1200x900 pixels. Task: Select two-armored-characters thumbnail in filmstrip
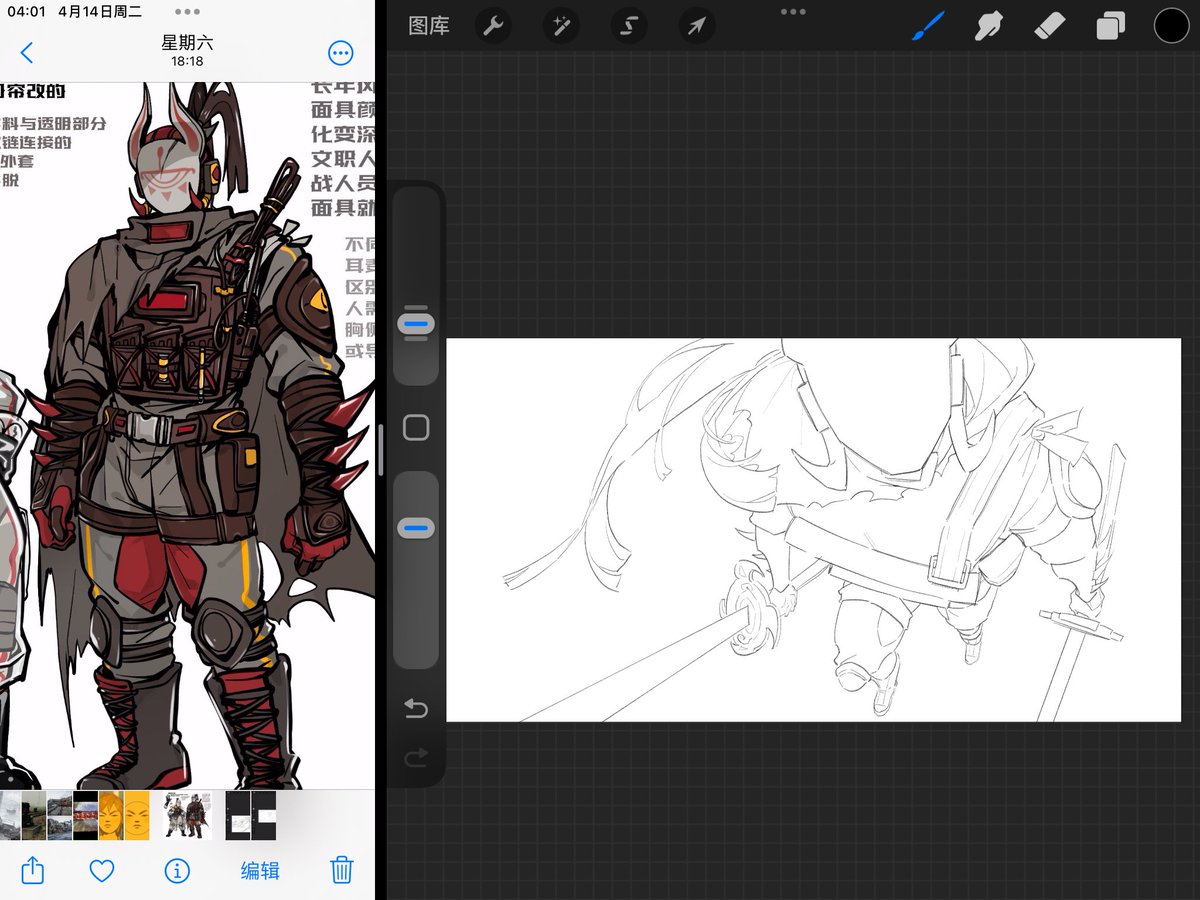tap(188, 815)
